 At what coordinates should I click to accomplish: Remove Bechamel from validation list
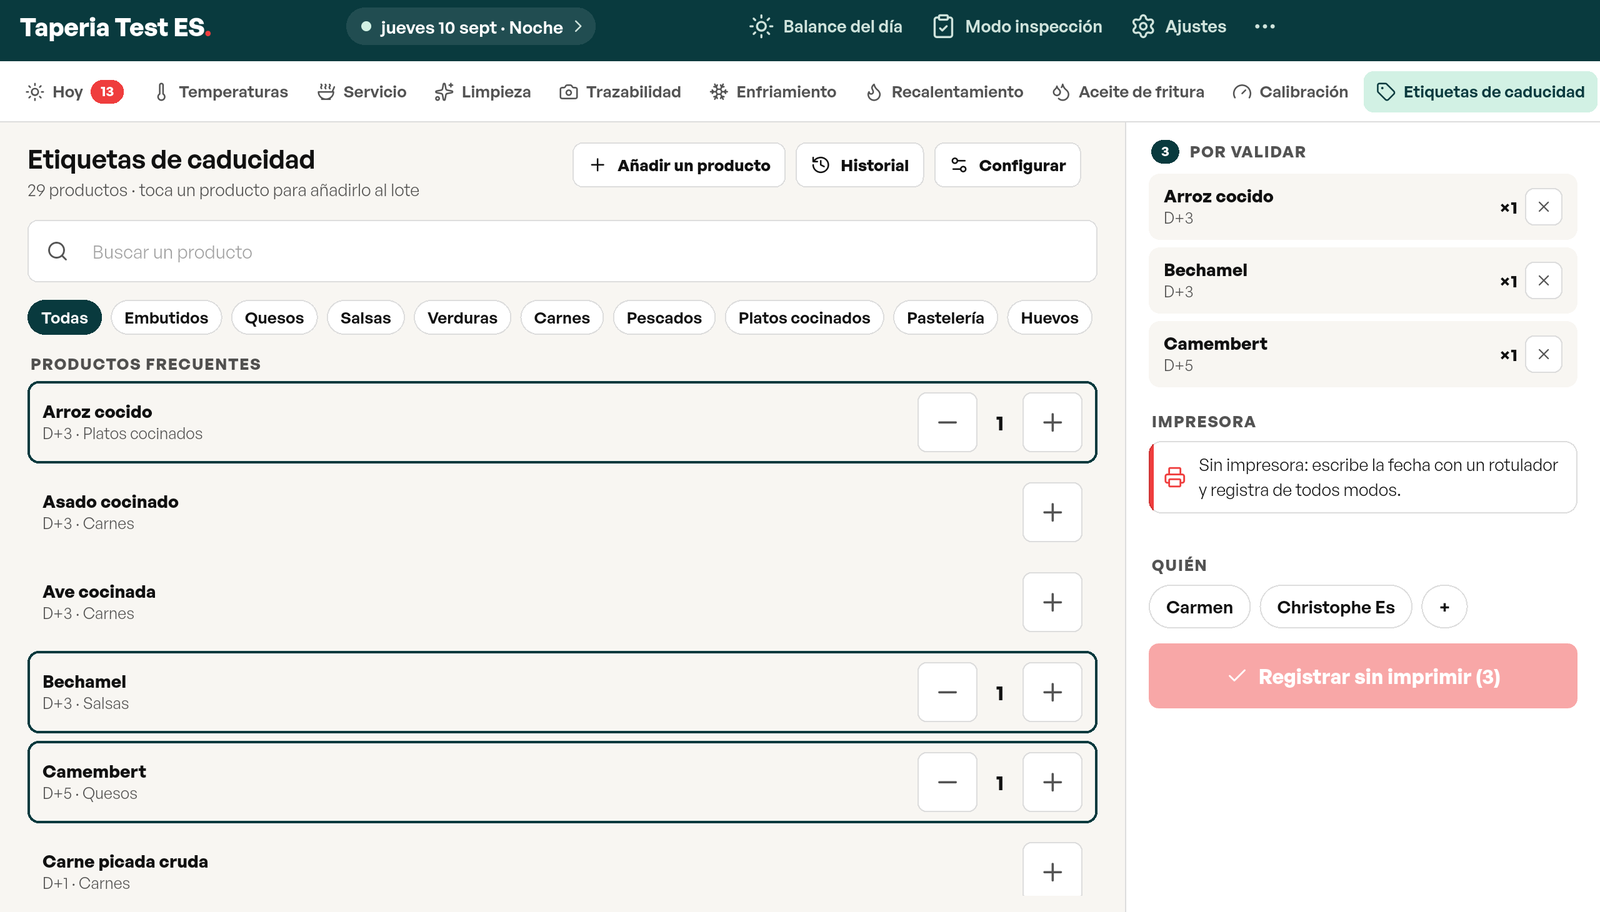click(x=1543, y=281)
